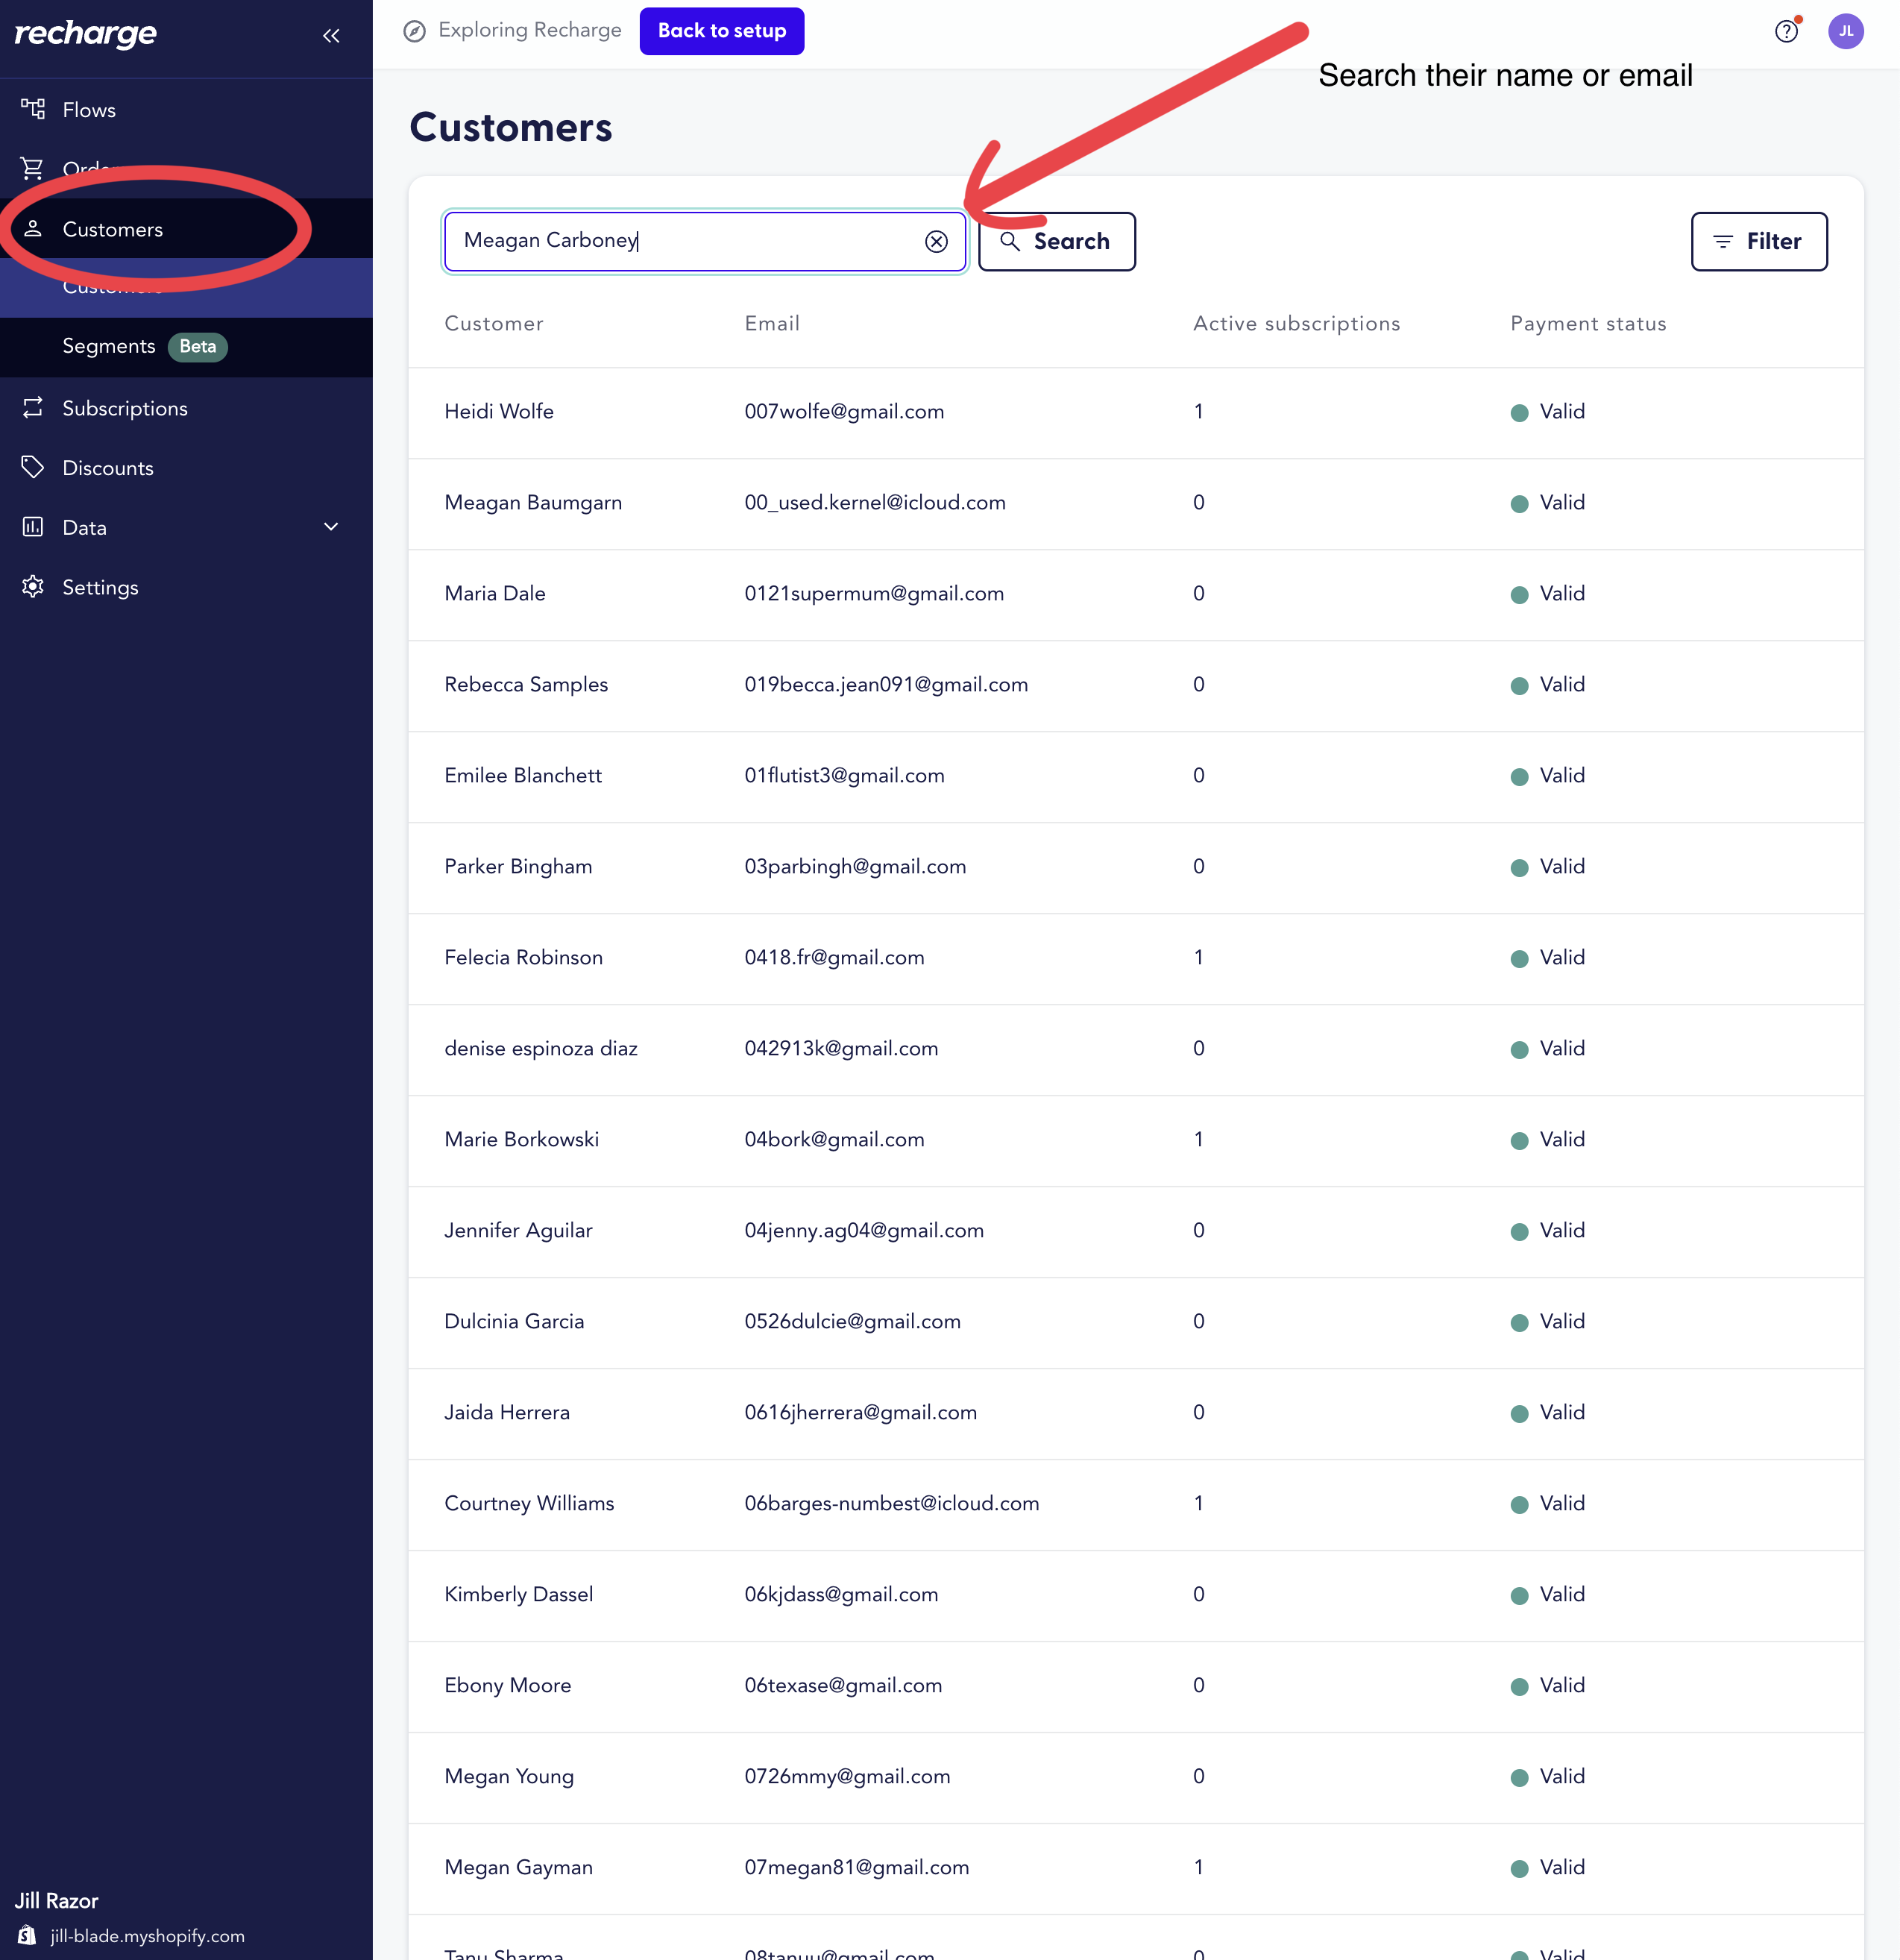This screenshot has height=1960, width=1900.
Task: Click the Back to setup button
Action: coord(721,30)
